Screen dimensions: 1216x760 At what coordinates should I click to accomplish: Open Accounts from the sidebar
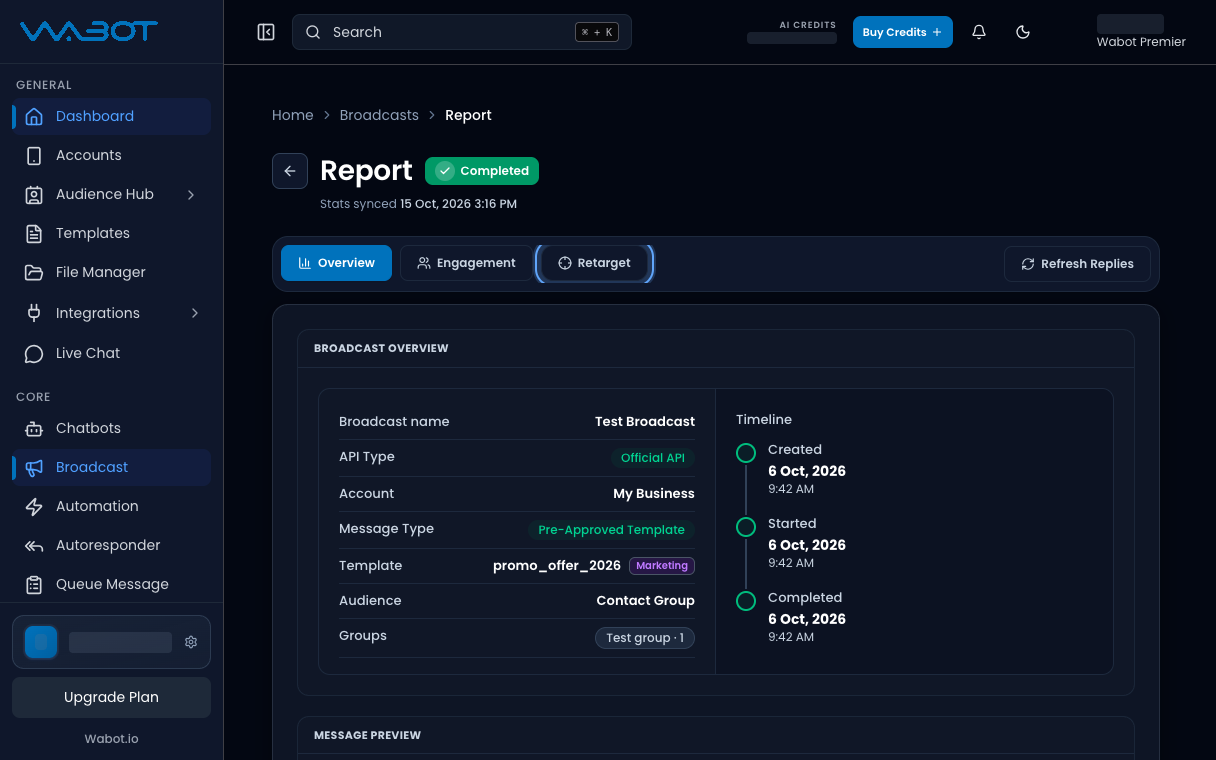(111, 155)
